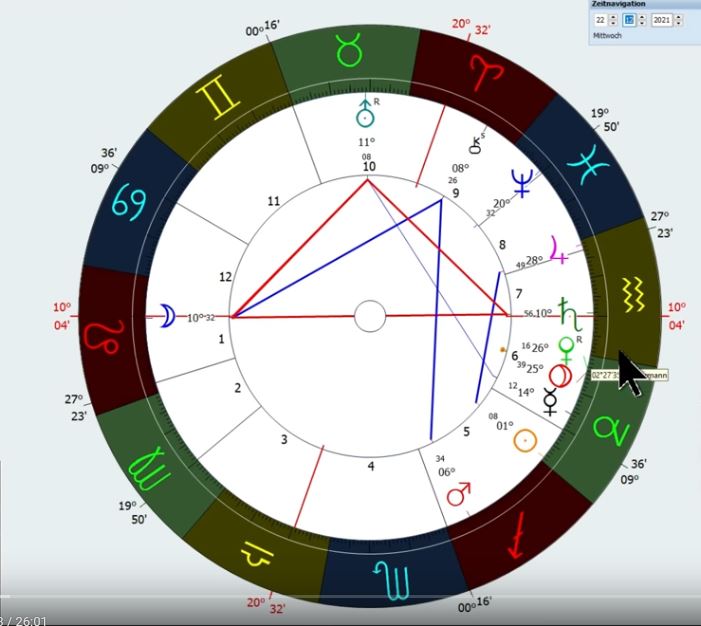Decrease the month value in Zeitnavigation
Screen dimensions: 701x626
click(x=642, y=23)
